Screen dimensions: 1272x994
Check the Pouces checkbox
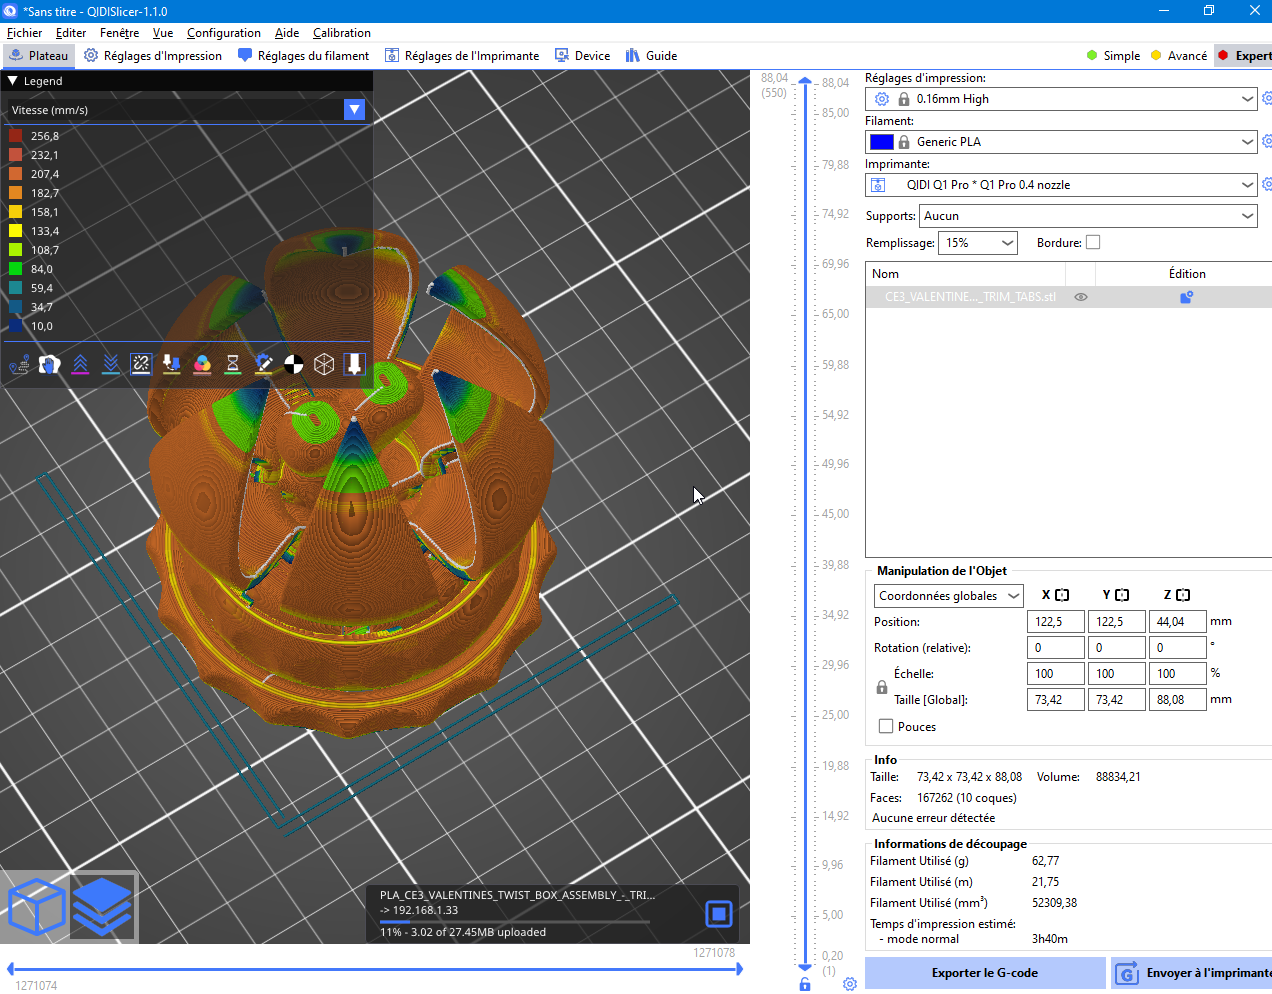[x=886, y=727]
